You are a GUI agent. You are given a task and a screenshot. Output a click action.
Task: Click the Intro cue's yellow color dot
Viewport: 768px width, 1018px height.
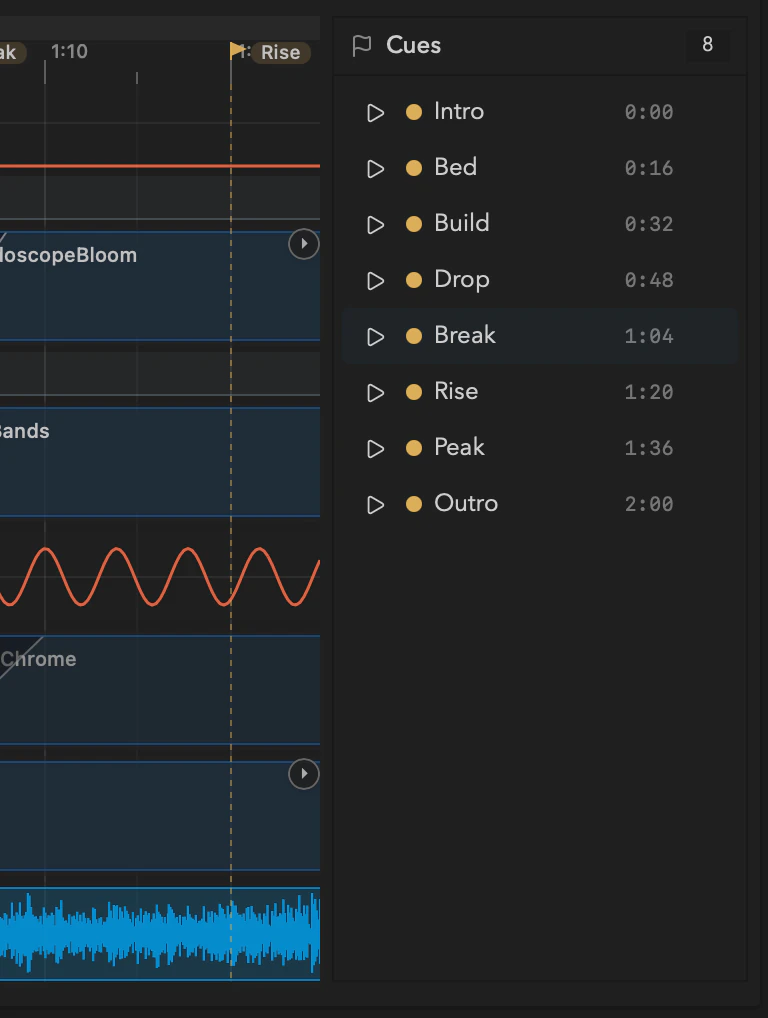tap(414, 112)
